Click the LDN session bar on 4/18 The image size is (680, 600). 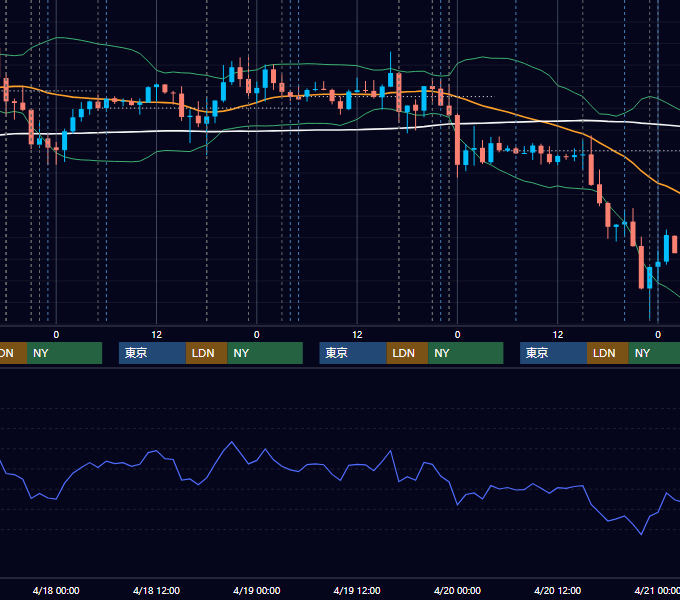[206, 353]
